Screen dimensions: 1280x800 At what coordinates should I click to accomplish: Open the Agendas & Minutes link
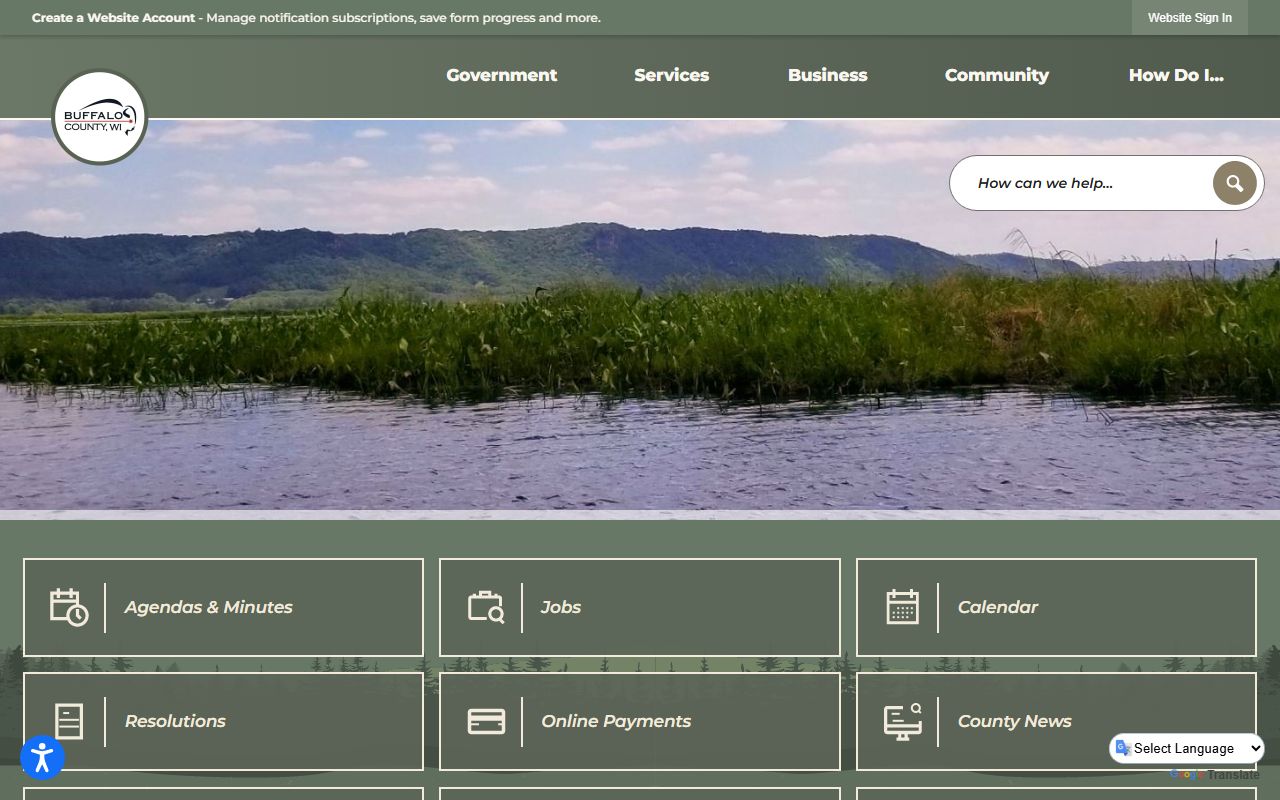(208, 607)
